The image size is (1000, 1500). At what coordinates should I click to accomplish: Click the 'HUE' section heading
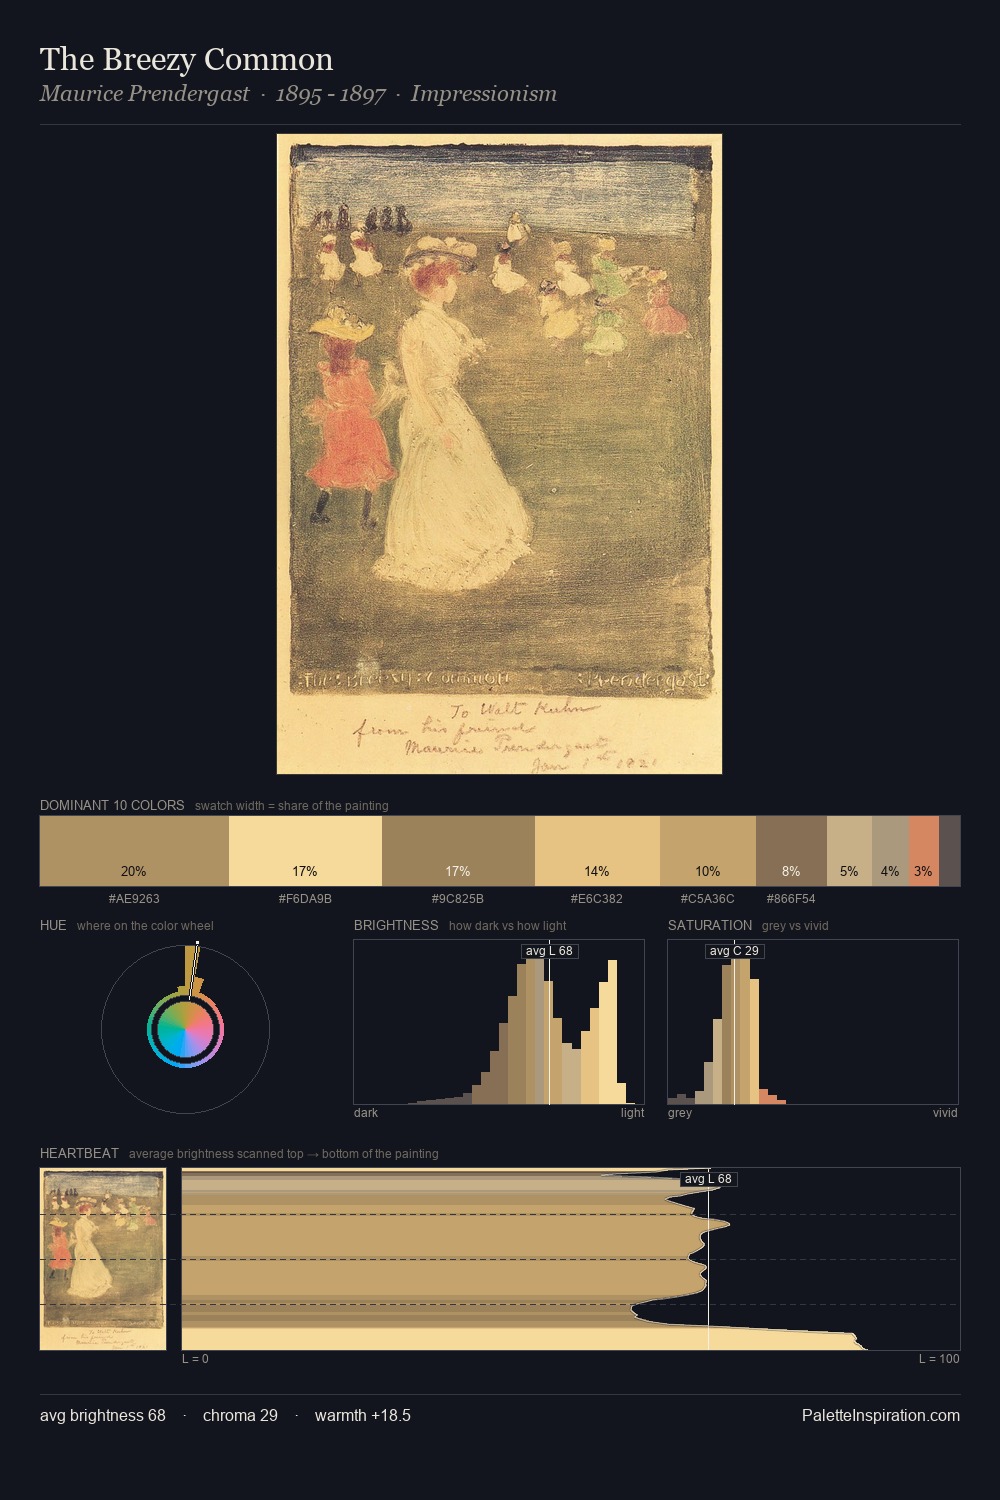53,925
